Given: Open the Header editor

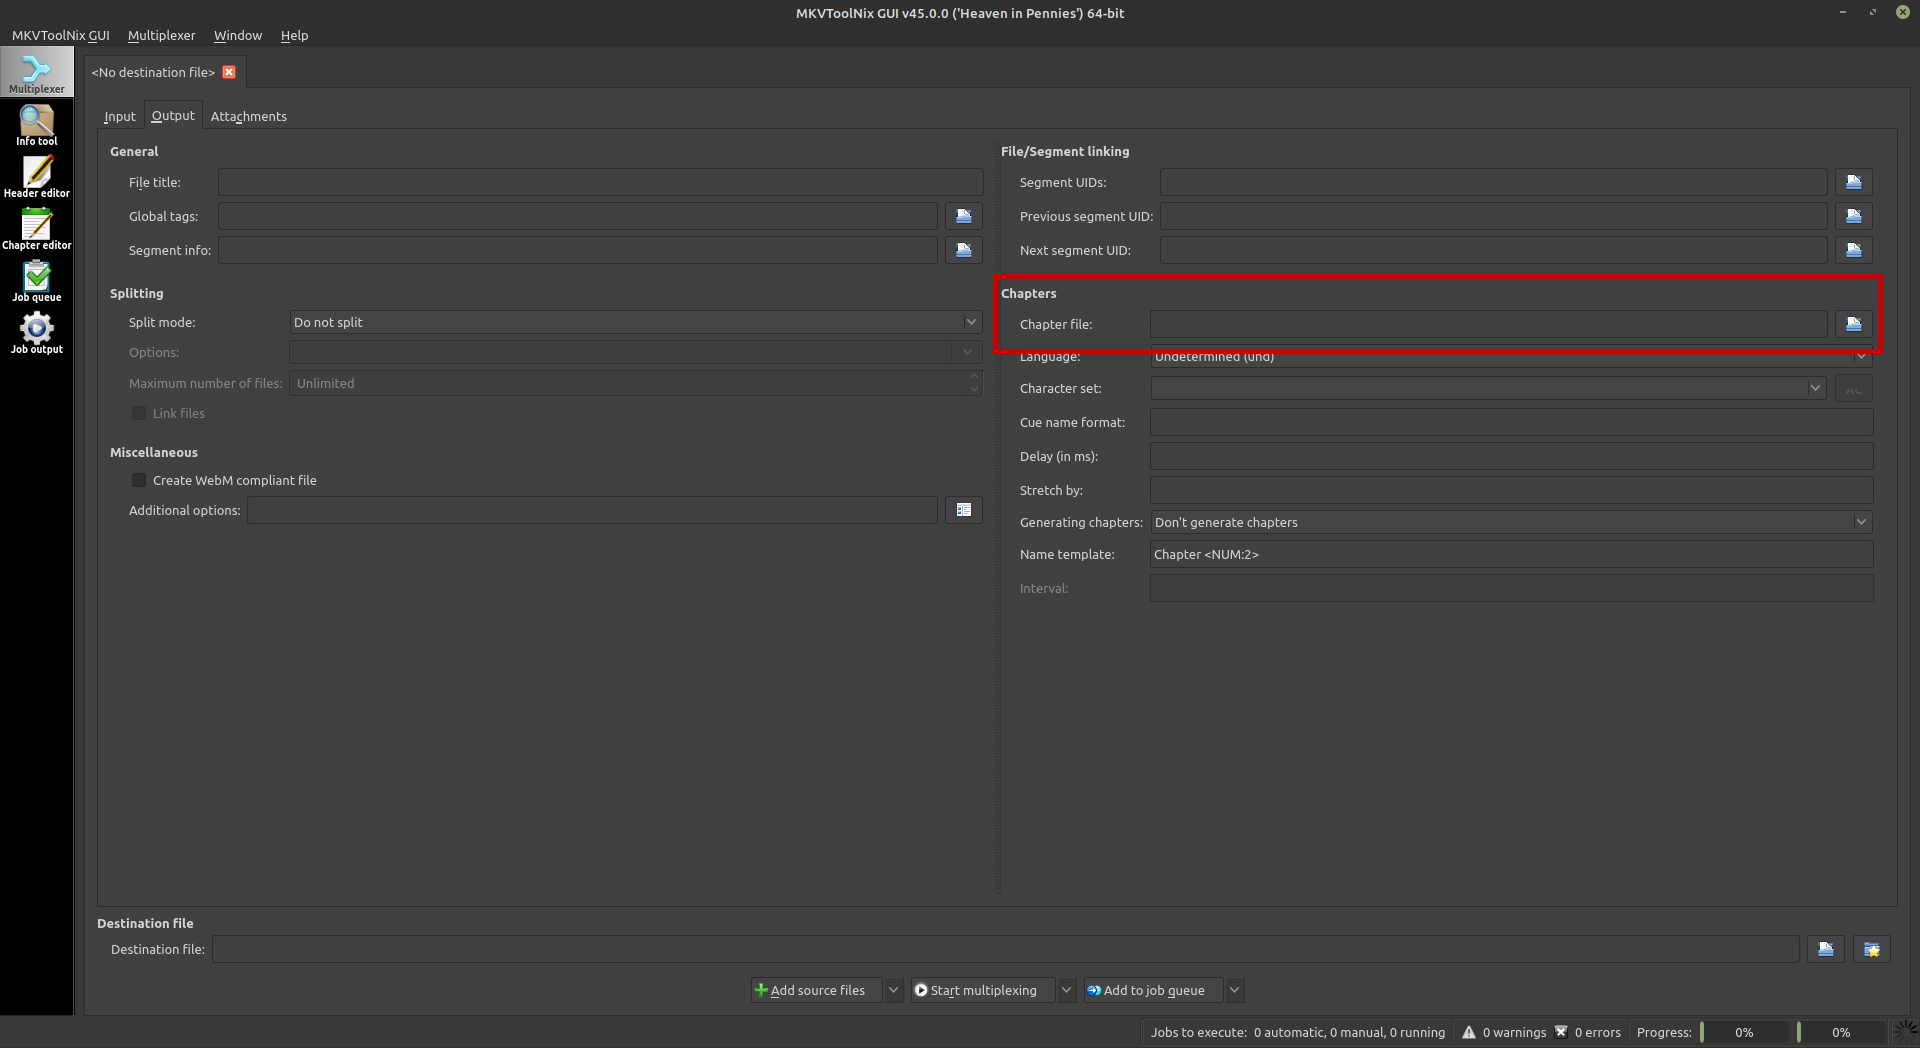Looking at the screenshot, I should click(x=36, y=177).
